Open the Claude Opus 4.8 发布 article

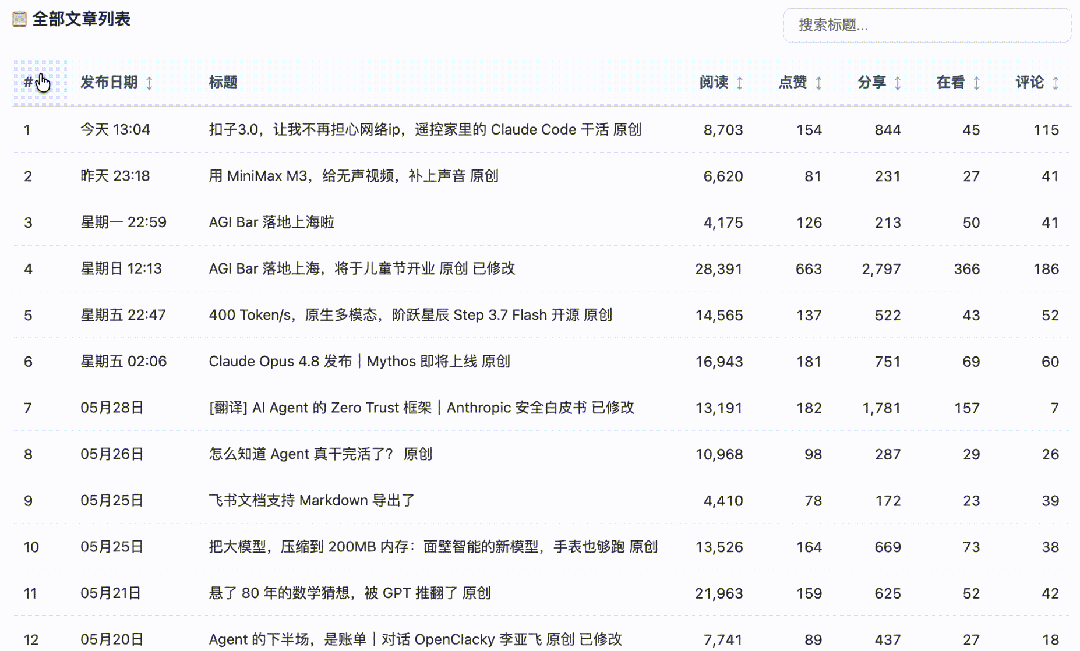[360, 361]
